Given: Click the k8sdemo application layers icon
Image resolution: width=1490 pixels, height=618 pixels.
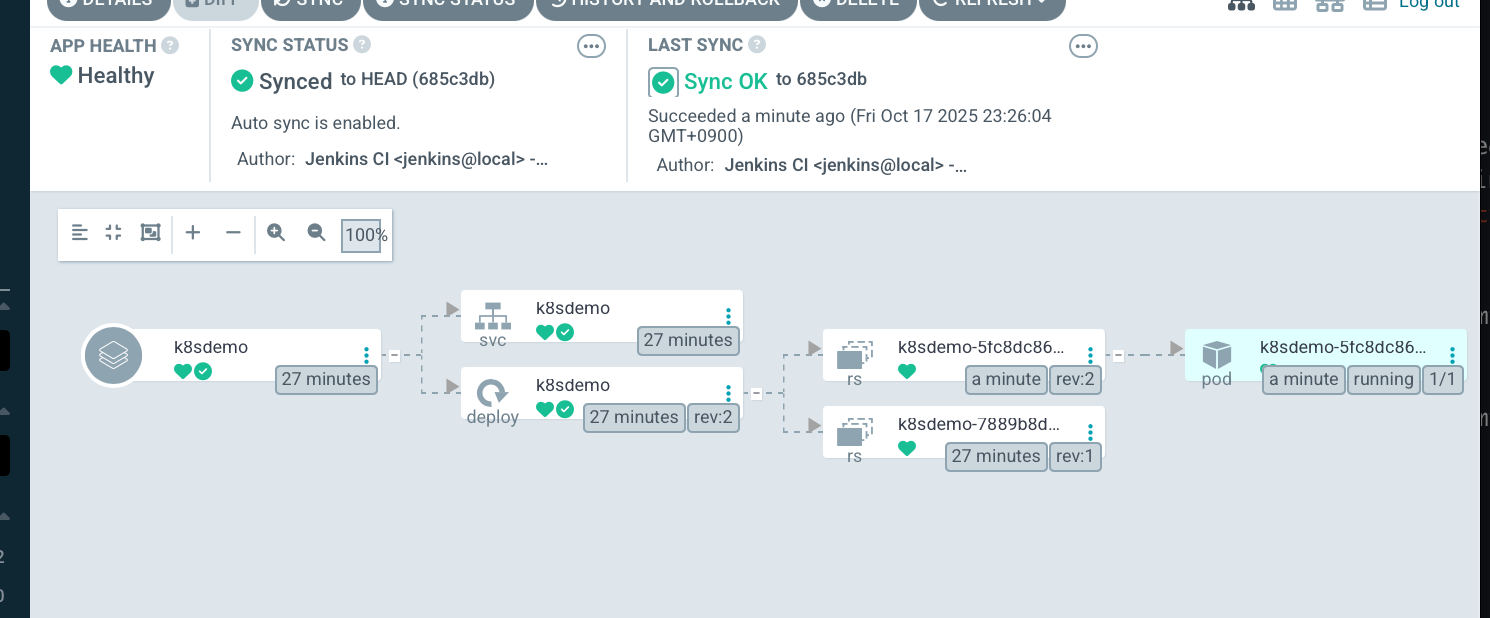Looking at the screenshot, I should pos(113,355).
